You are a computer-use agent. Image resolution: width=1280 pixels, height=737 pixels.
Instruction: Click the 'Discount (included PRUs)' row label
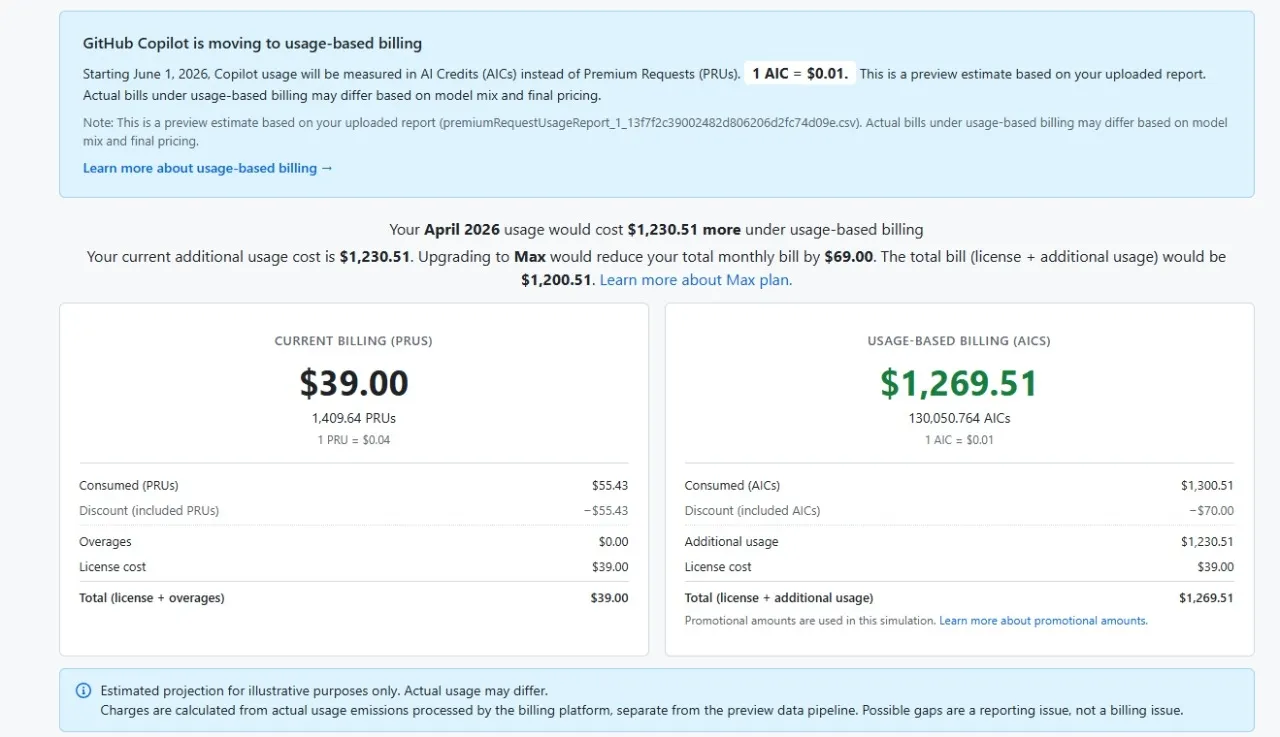(x=149, y=511)
